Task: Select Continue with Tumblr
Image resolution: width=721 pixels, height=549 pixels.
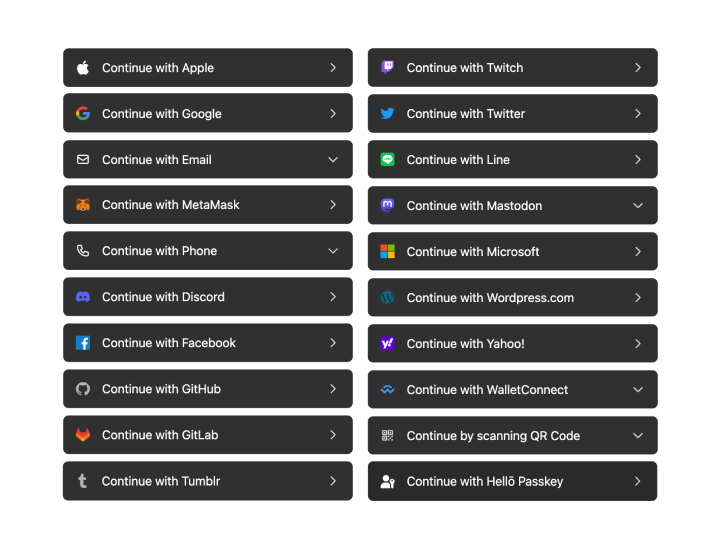Action: pos(207,481)
